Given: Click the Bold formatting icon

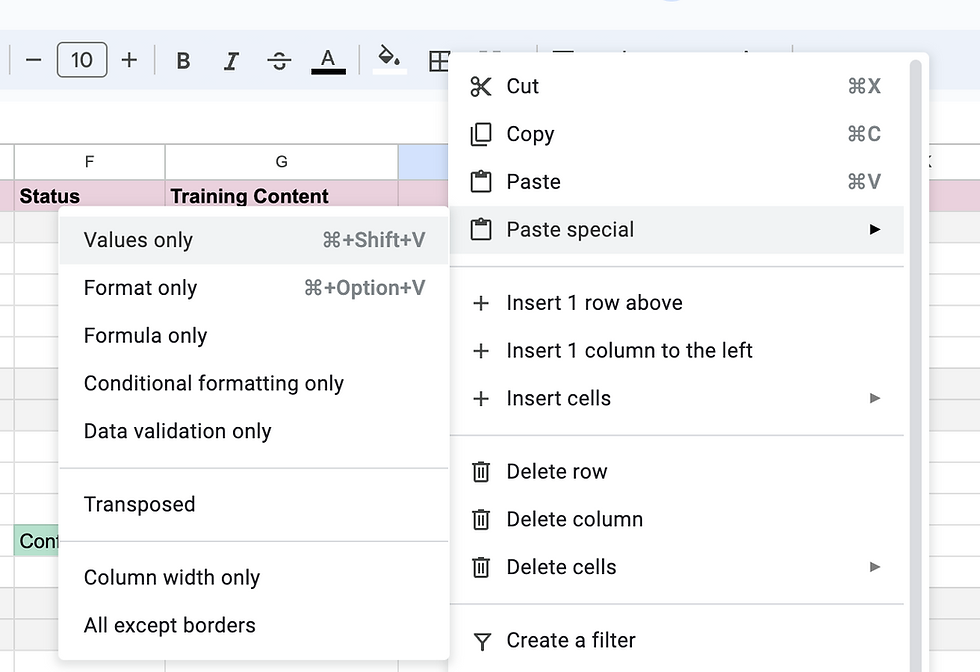Looking at the screenshot, I should tap(183, 61).
